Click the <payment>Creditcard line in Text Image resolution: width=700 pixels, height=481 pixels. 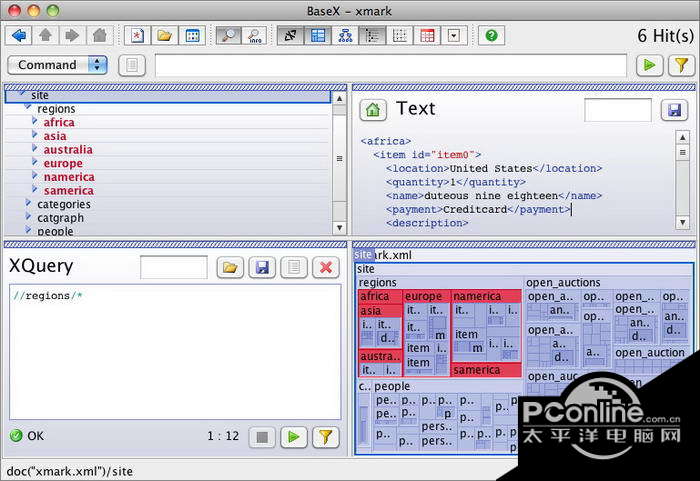478,209
